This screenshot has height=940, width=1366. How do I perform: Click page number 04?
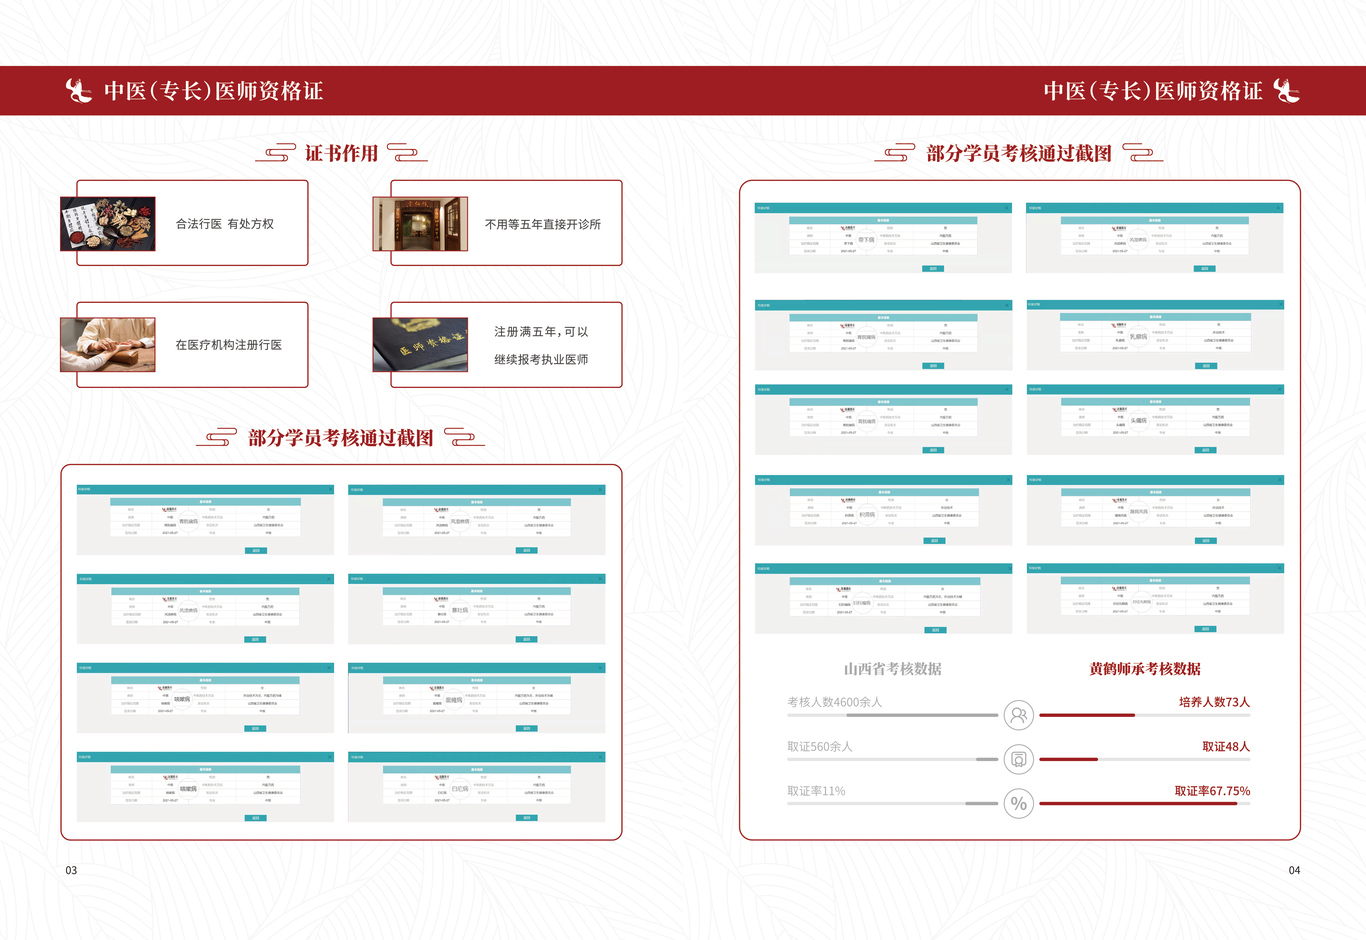coord(1294,870)
